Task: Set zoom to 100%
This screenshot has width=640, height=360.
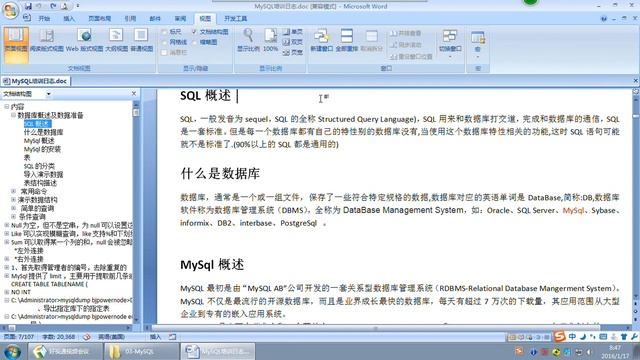Action: pos(270,40)
